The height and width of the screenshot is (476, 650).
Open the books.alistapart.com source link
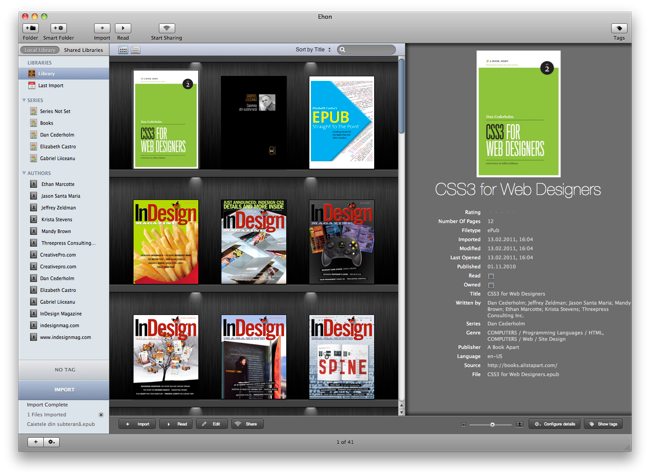pos(522,365)
